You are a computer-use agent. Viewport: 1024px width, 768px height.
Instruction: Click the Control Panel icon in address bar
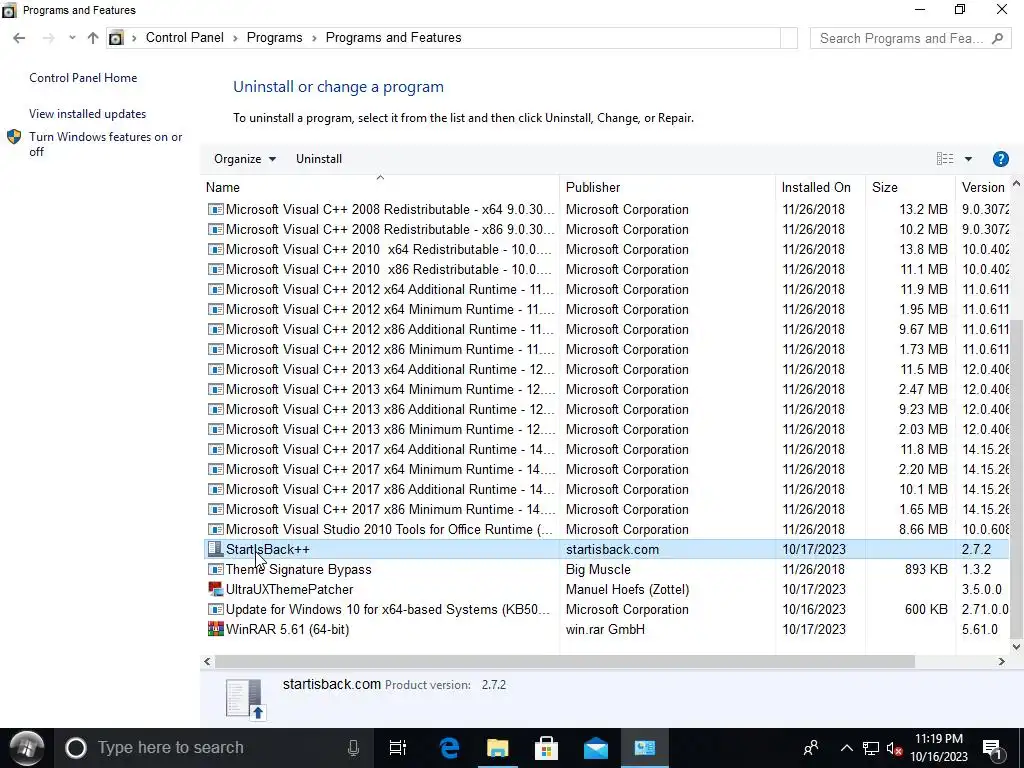[116, 38]
